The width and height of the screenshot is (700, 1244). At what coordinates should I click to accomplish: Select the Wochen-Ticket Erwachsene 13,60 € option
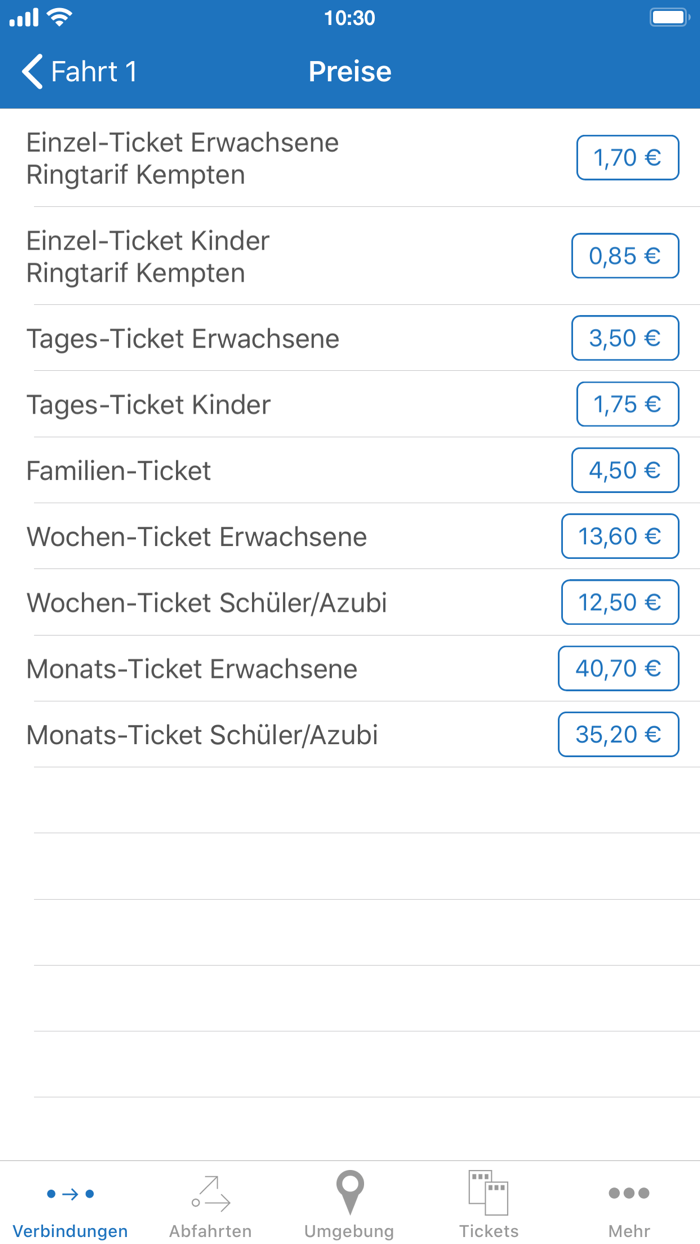tap(620, 536)
